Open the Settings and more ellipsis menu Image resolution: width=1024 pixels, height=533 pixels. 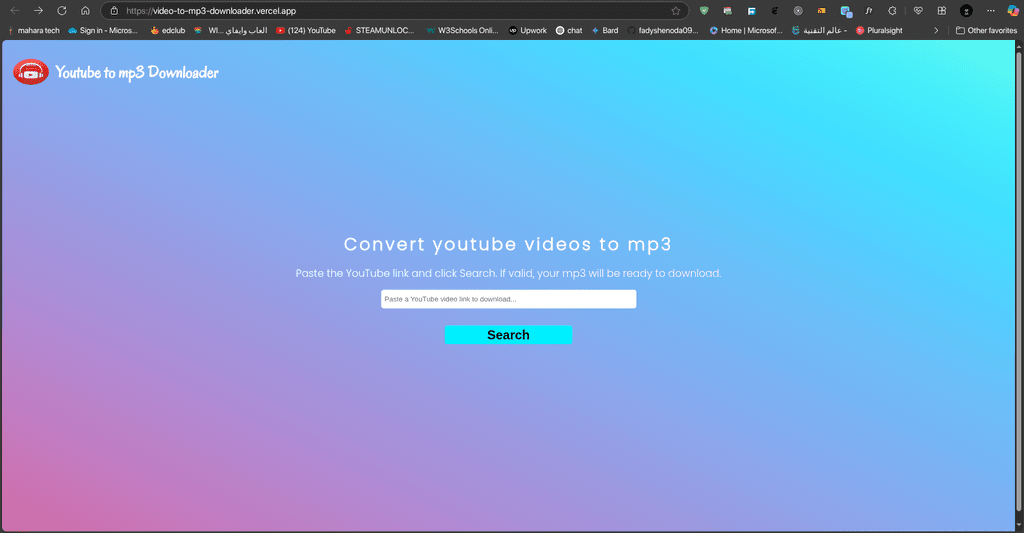pos(991,10)
